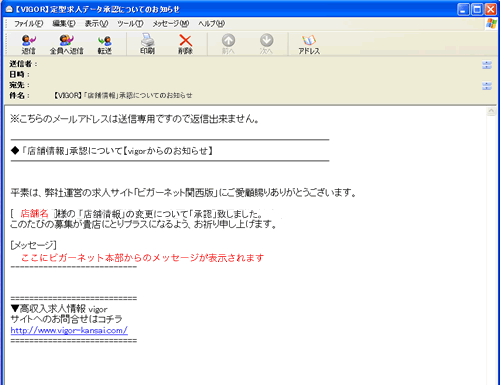Image resolution: width=500 pixels, height=385 pixels.
Task: Click the 送信者 label in the header
Action: (x=23, y=64)
